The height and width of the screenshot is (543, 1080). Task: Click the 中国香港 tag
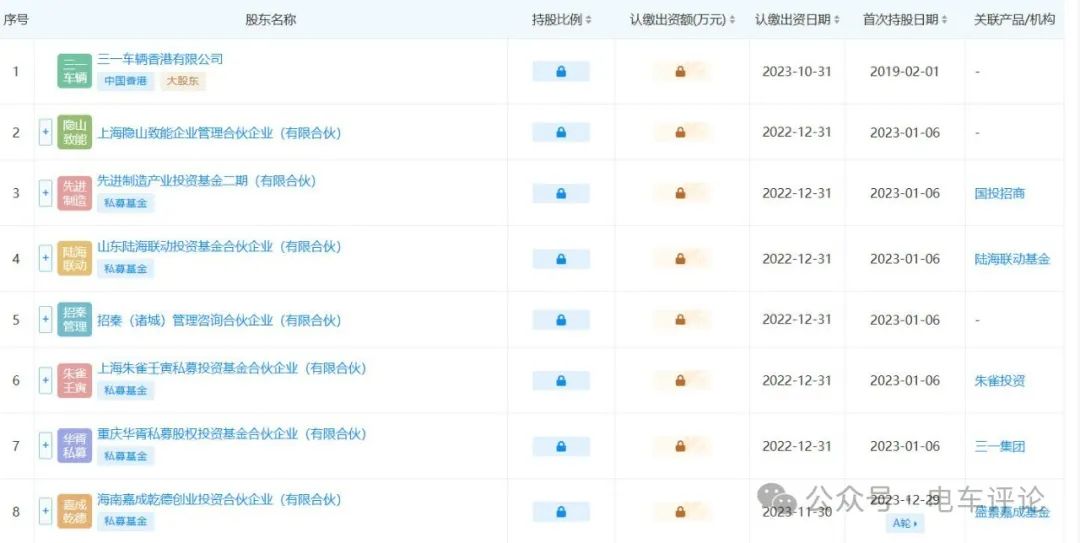tap(125, 81)
